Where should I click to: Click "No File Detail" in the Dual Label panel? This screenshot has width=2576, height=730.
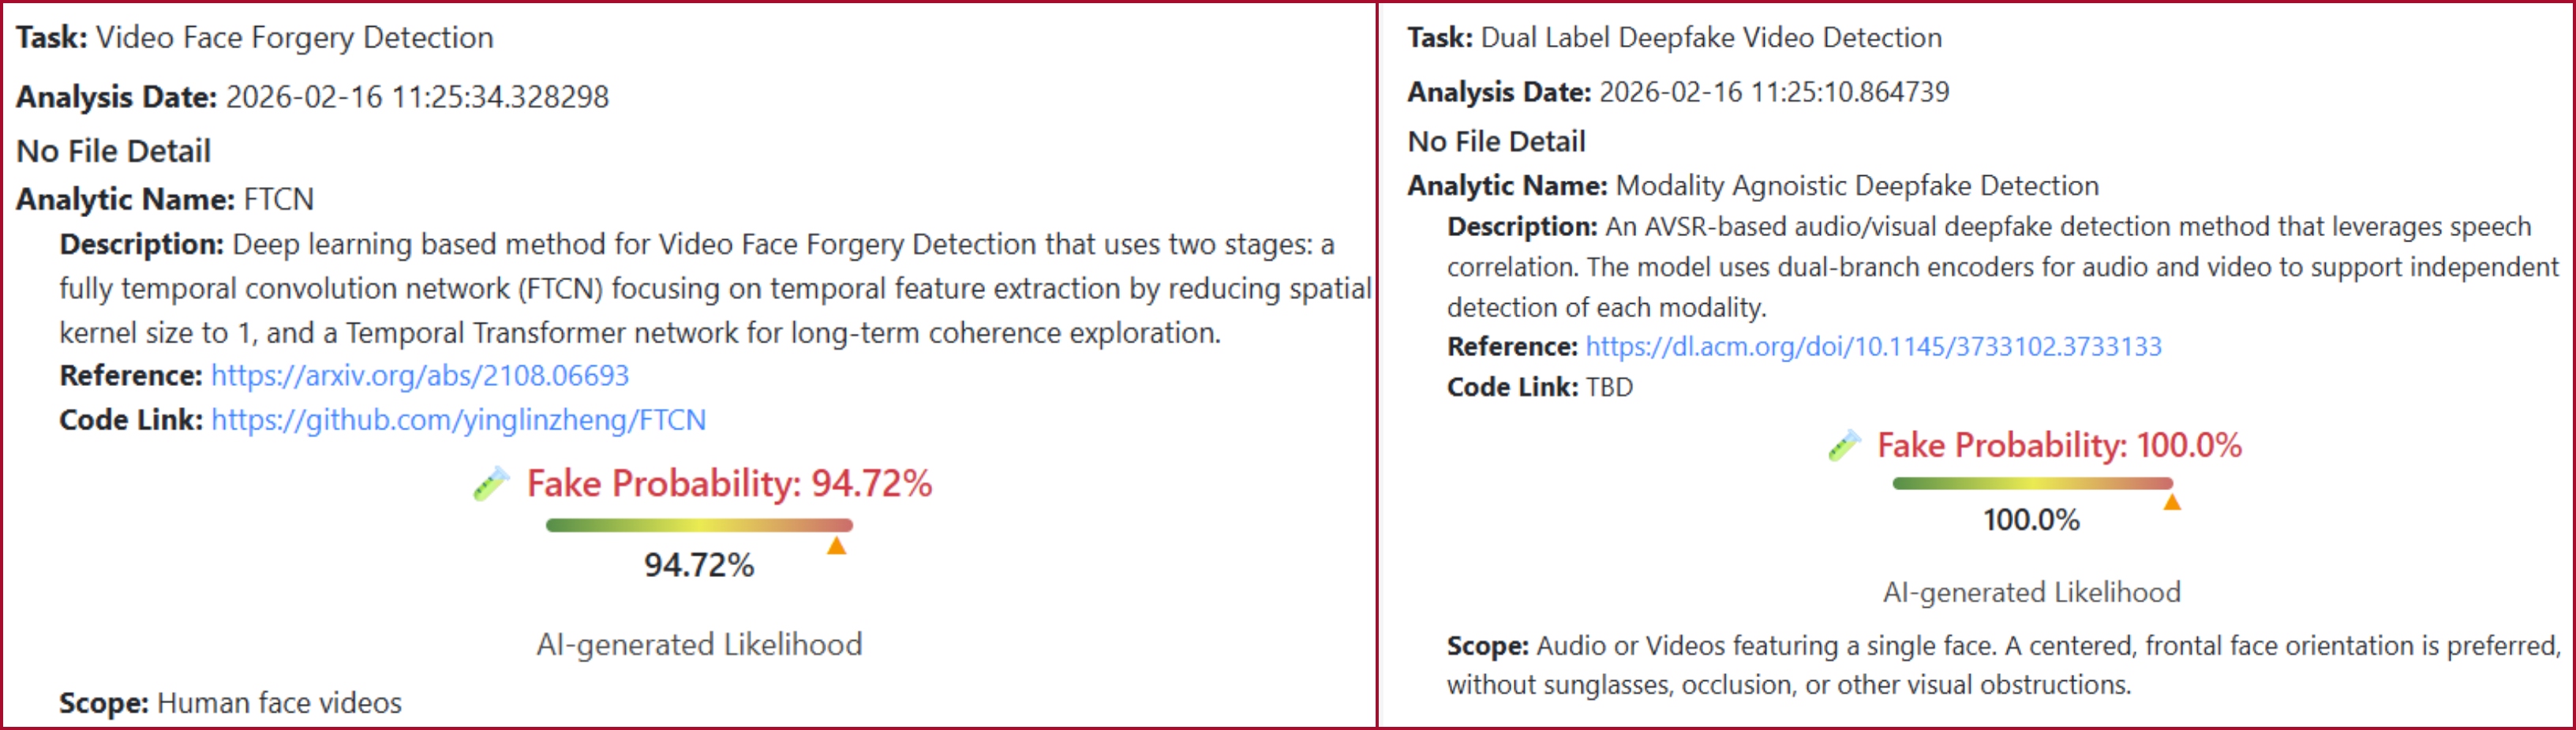[1496, 142]
